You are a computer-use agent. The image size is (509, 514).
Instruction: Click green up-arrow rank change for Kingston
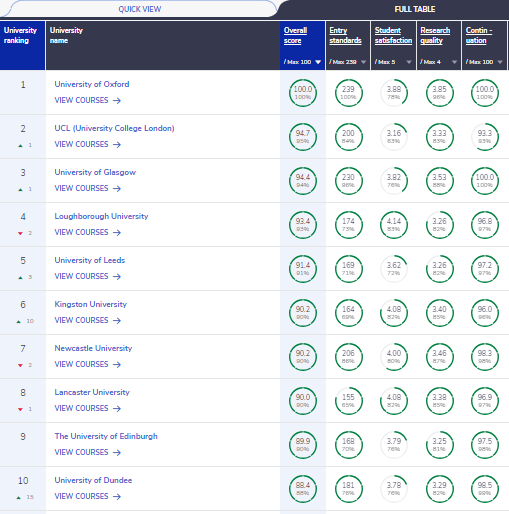pyautogui.click(x=19, y=322)
